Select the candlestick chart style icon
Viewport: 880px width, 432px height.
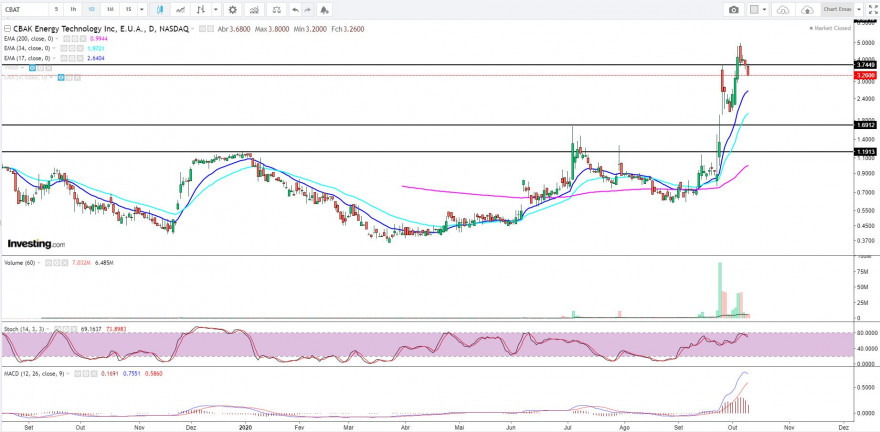pos(160,10)
